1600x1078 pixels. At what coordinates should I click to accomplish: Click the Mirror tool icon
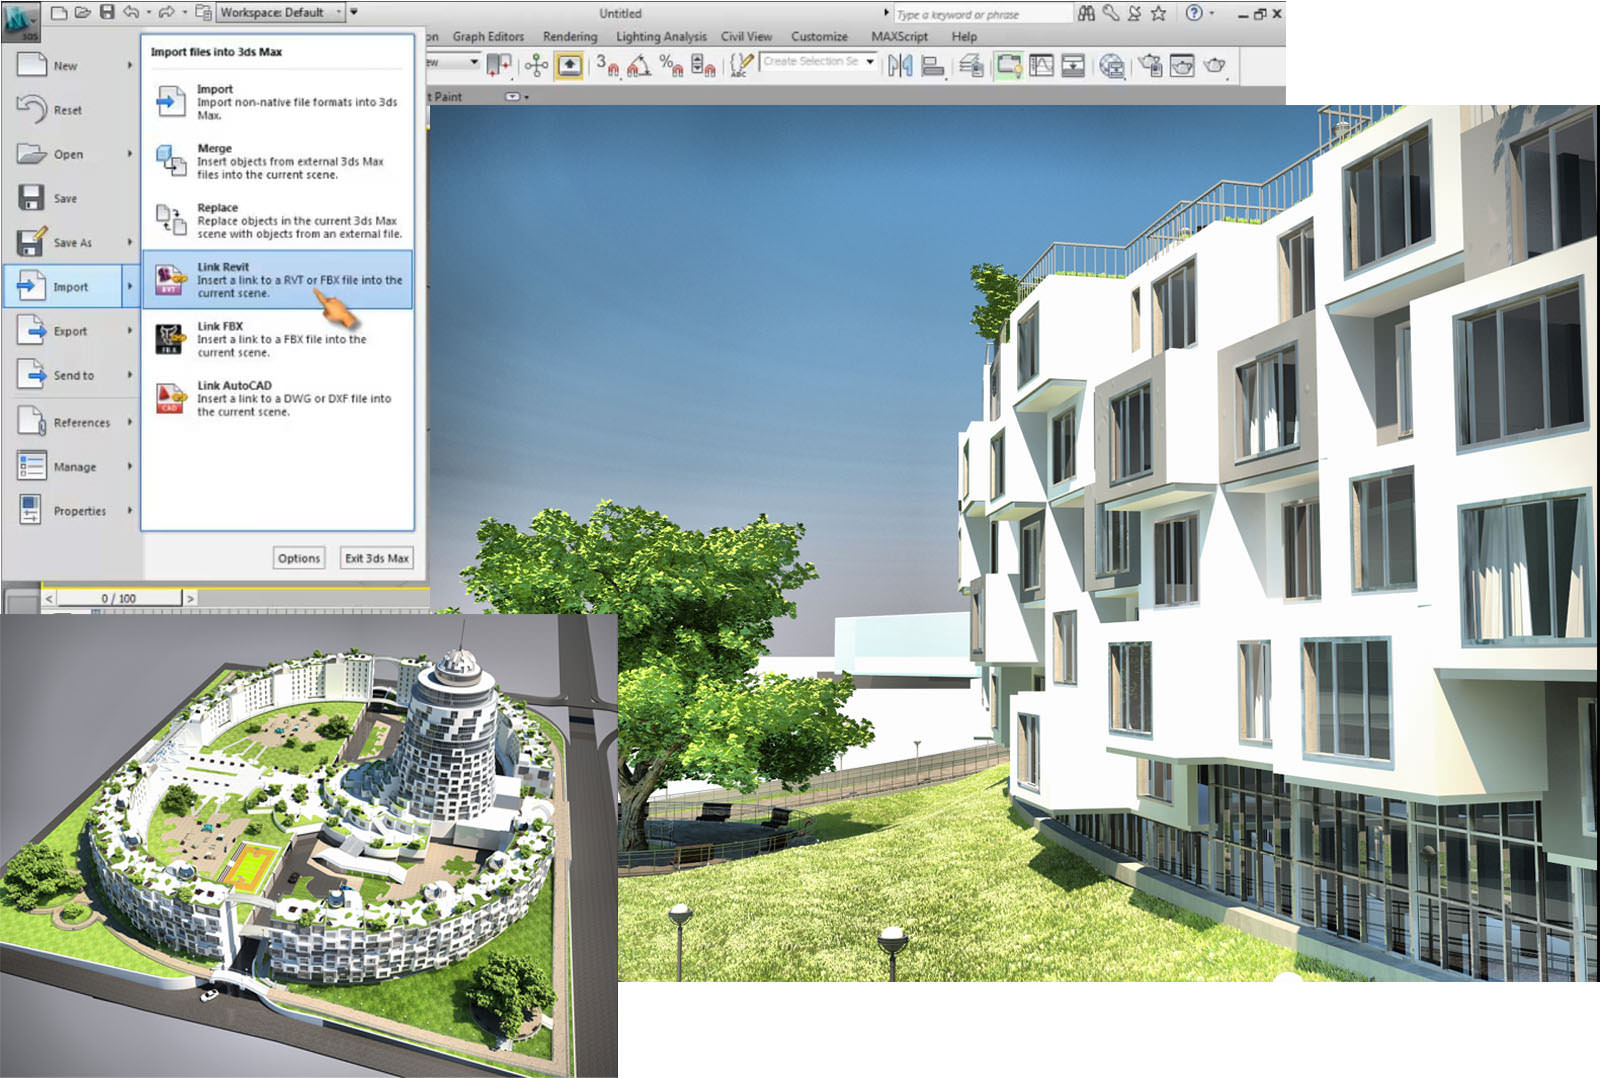pyautogui.click(x=900, y=66)
